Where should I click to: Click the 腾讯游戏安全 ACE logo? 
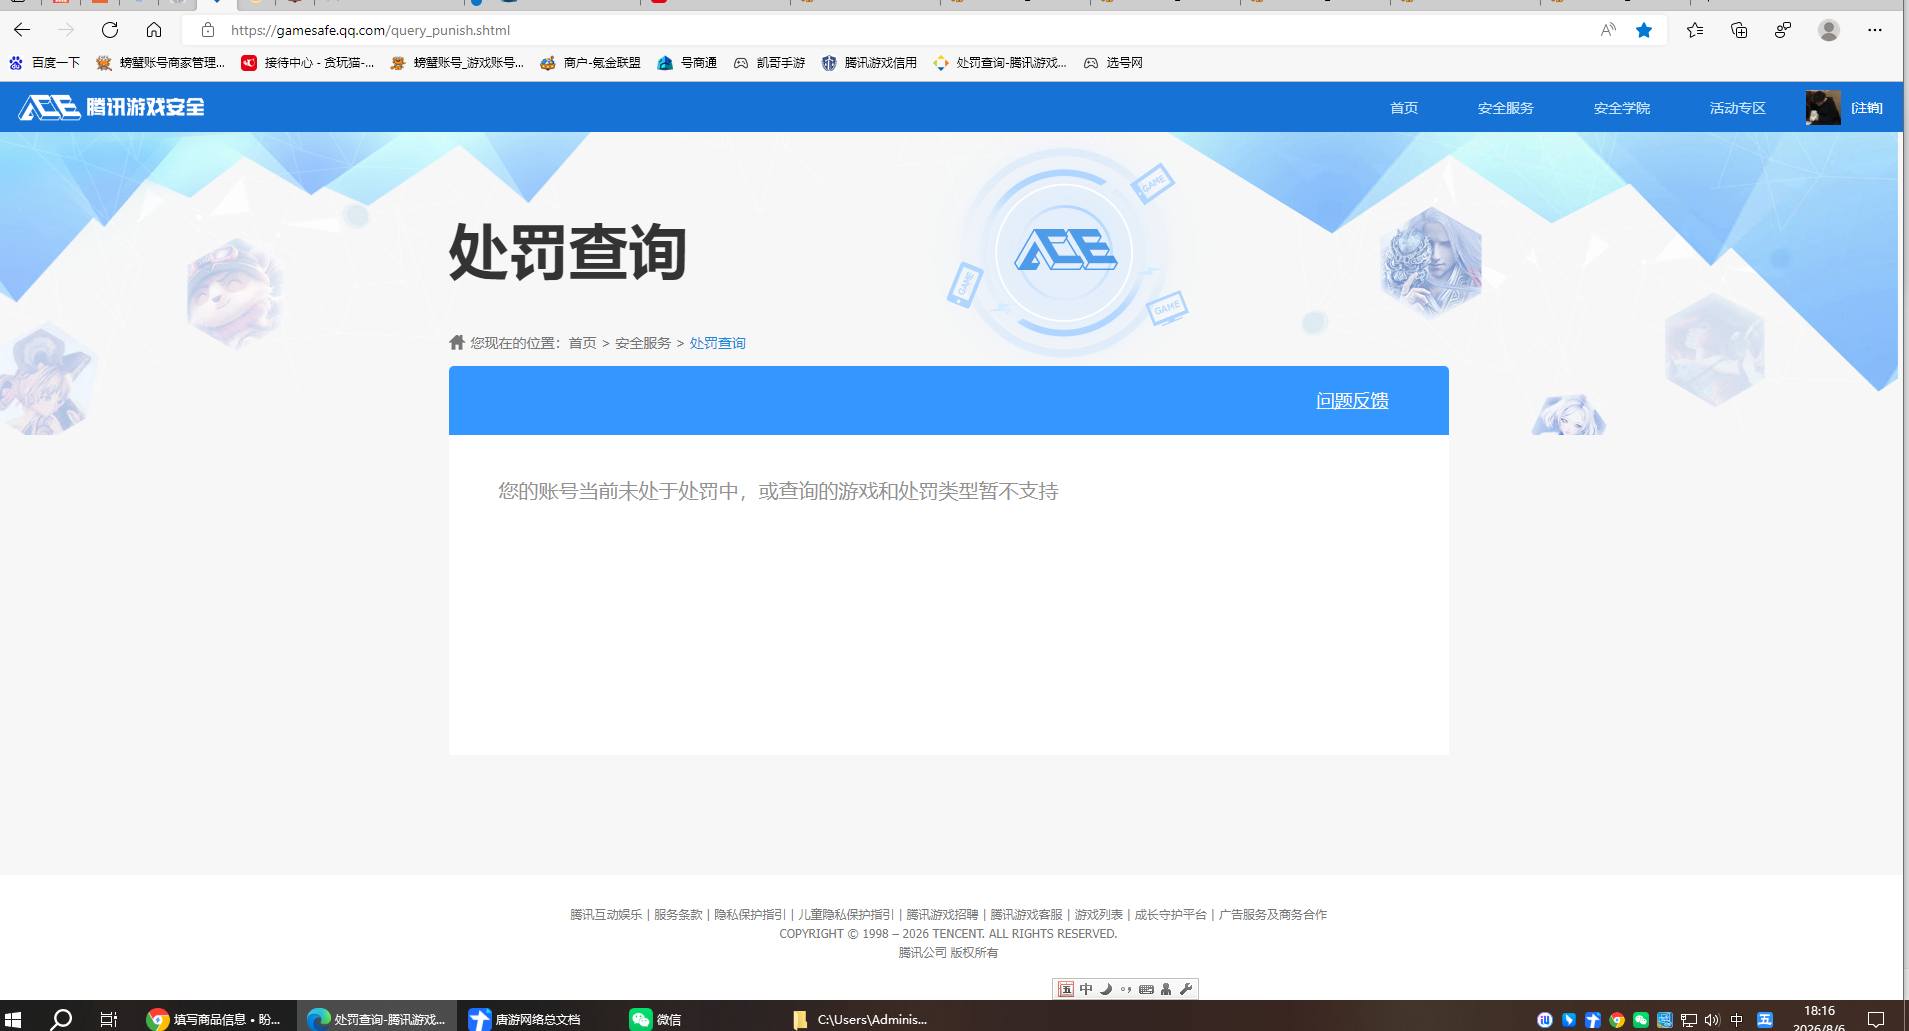(111, 107)
